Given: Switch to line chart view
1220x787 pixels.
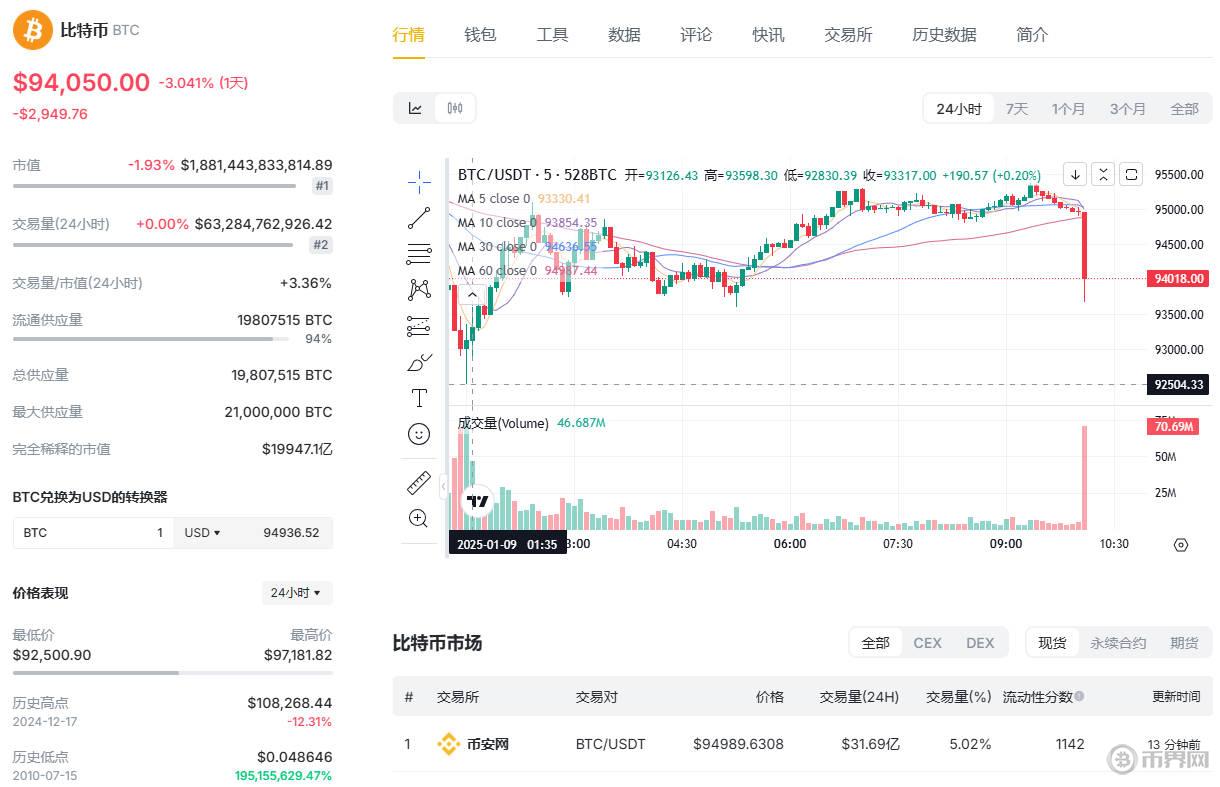Looking at the screenshot, I should [x=415, y=108].
